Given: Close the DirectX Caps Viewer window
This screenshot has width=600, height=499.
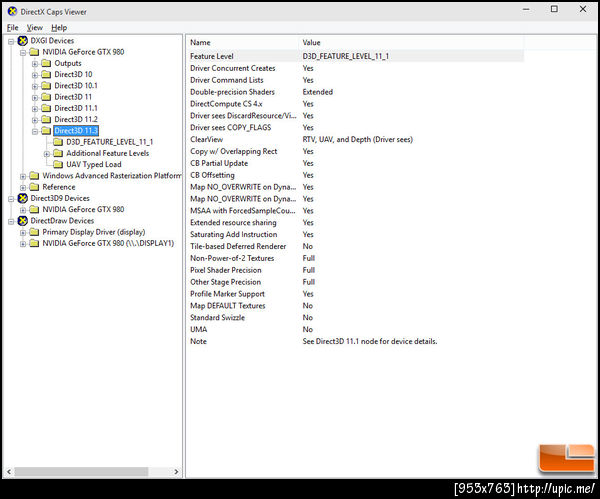Looking at the screenshot, I should 583,9.
